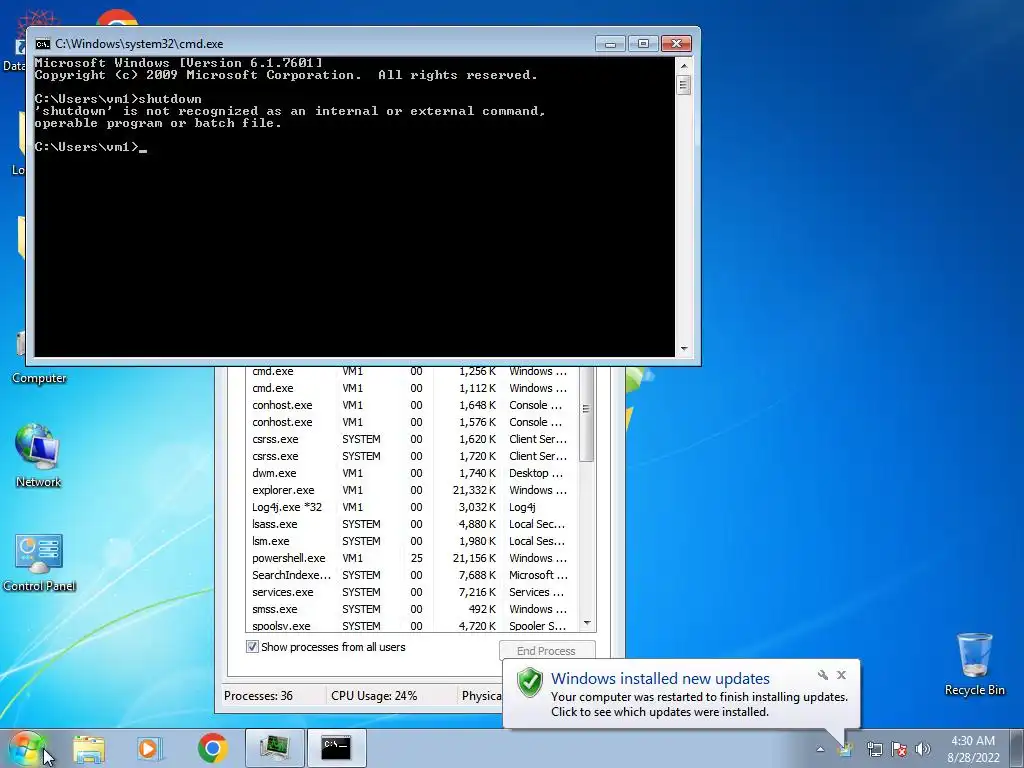
Task: Click Task Manager list scroll down arrow
Action: (x=586, y=624)
